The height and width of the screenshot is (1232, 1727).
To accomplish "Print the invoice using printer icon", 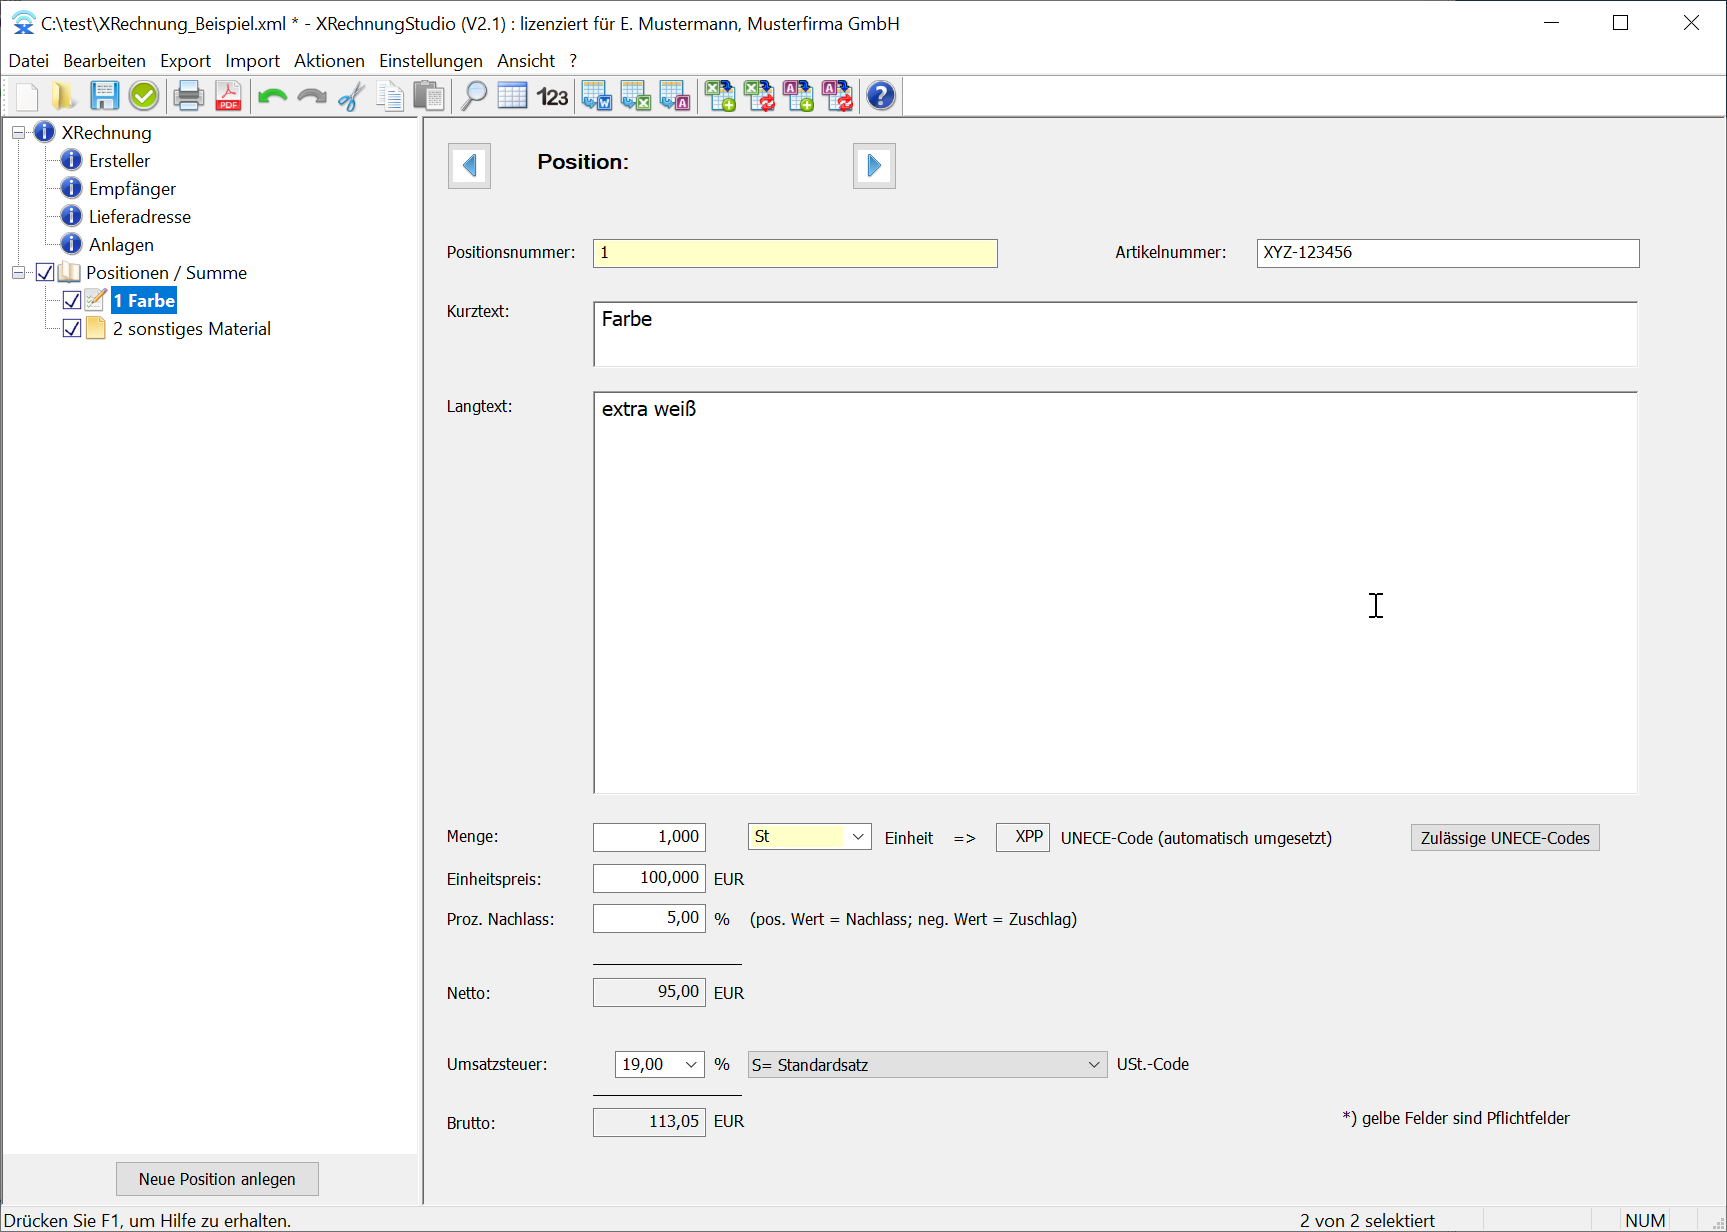I will (x=188, y=96).
